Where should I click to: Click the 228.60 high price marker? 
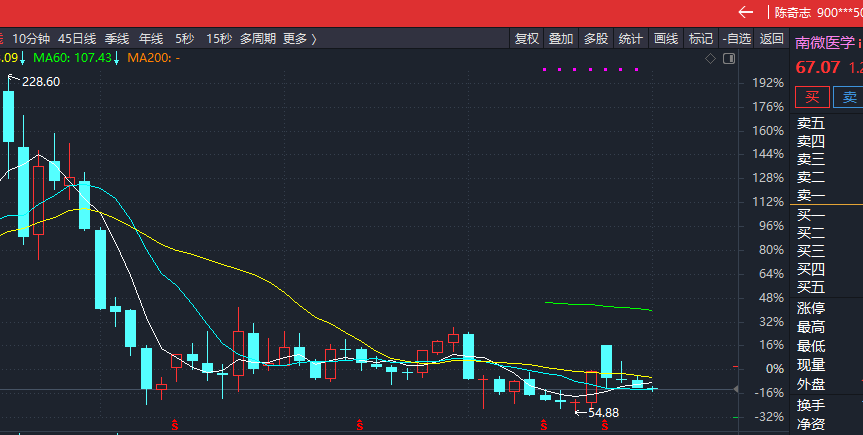[x=40, y=81]
